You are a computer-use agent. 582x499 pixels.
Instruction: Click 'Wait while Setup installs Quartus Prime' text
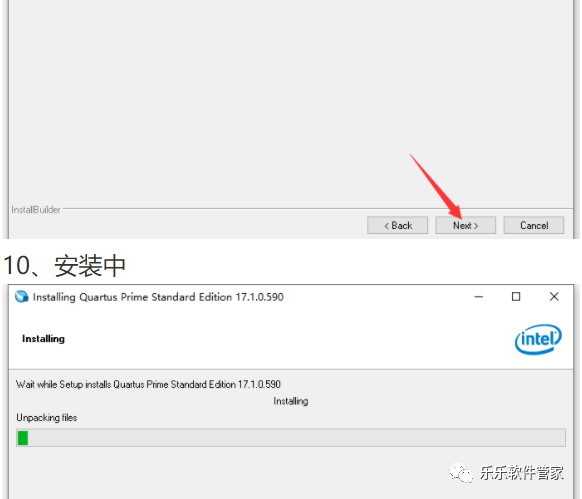click(148, 384)
